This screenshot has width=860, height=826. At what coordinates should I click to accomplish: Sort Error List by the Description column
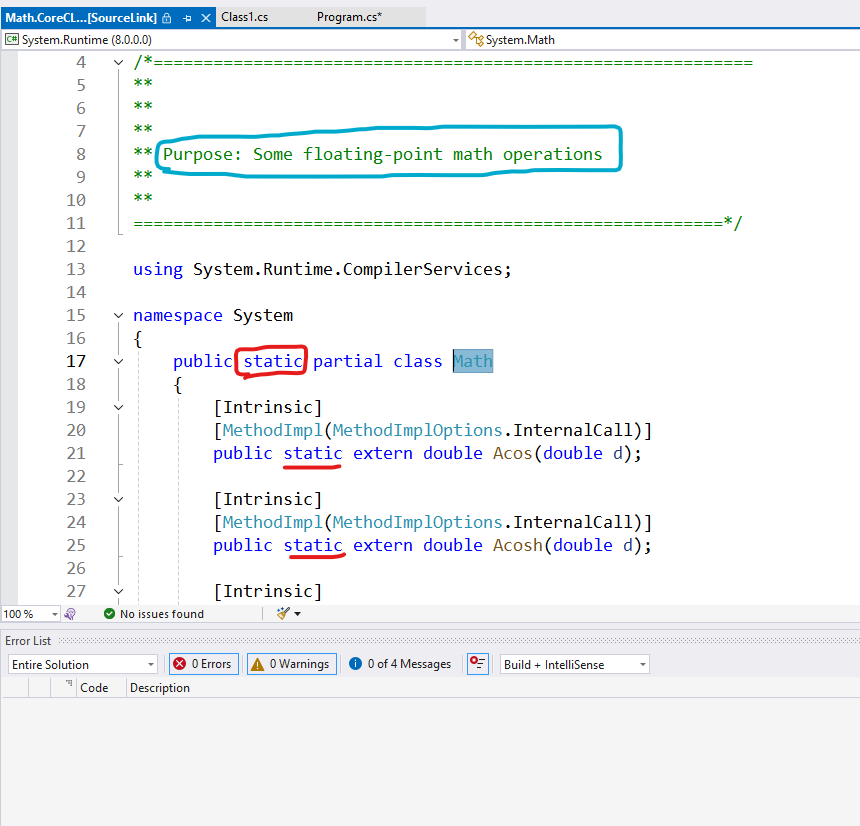pyautogui.click(x=160, y=688)
